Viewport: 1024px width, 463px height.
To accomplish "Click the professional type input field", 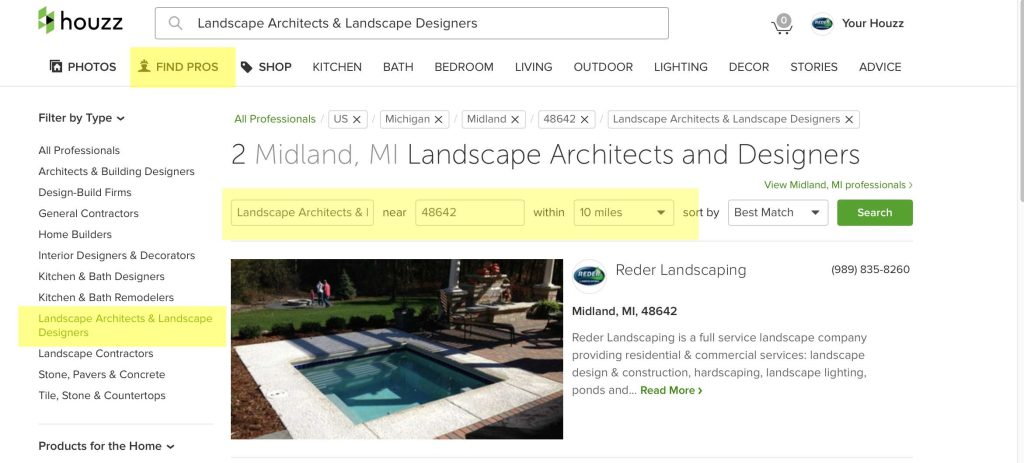I will pyautogui.click(x=302, y=213).
